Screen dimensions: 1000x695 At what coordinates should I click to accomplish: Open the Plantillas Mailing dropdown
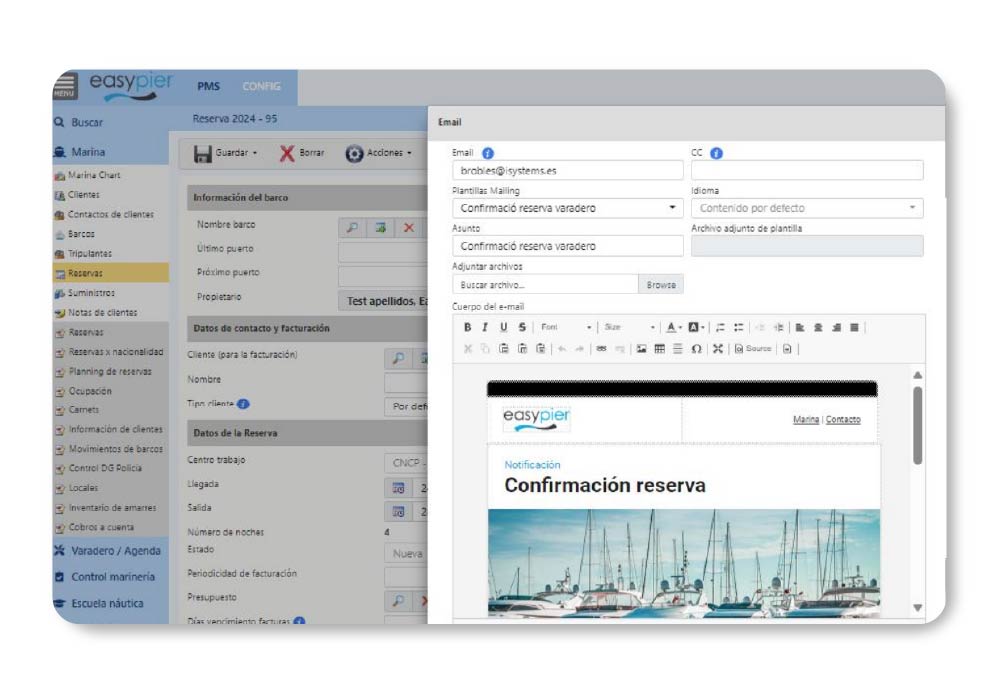coord(567,208)
